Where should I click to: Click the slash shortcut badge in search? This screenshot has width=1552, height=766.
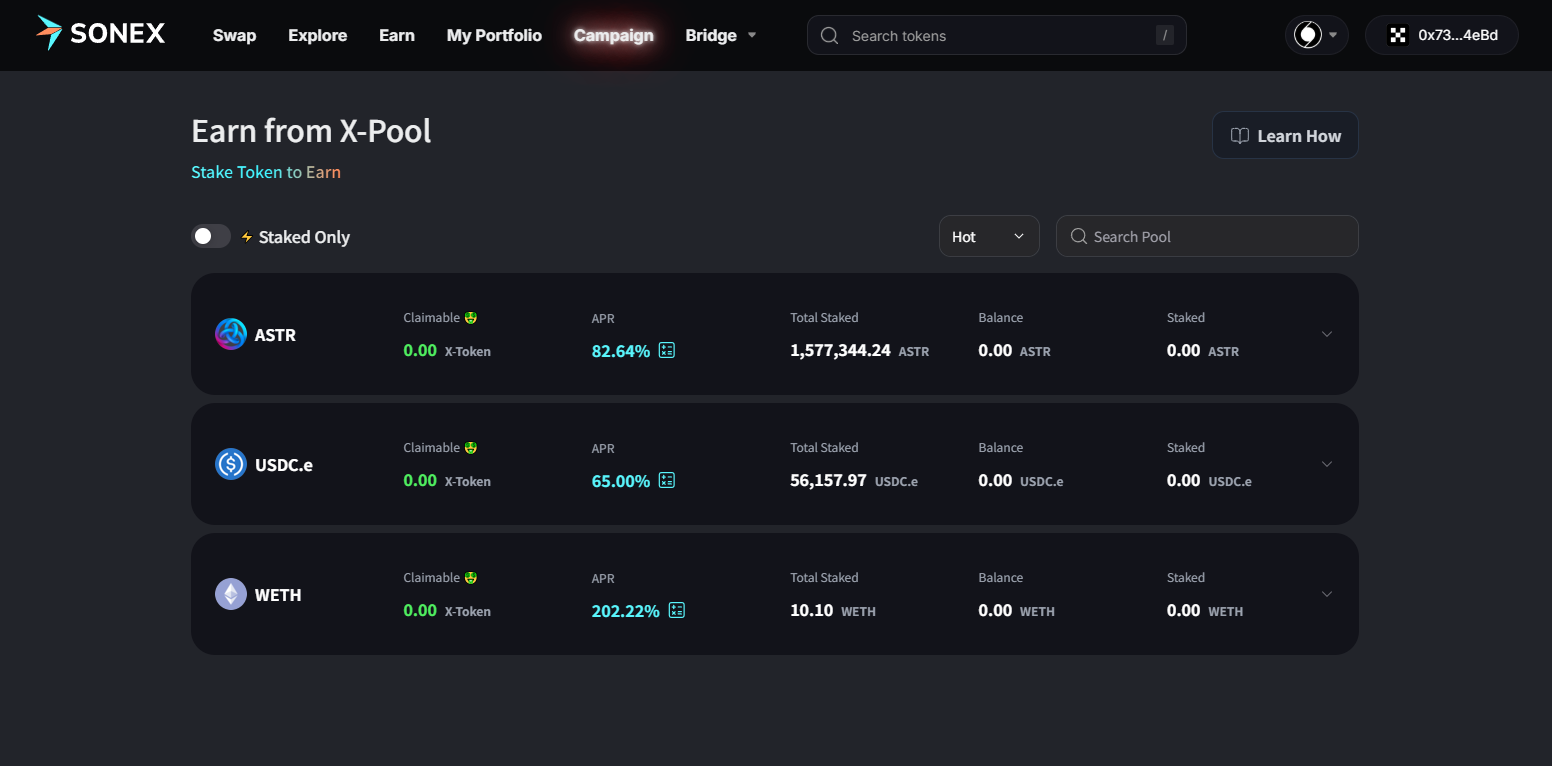coord(1164,35)
